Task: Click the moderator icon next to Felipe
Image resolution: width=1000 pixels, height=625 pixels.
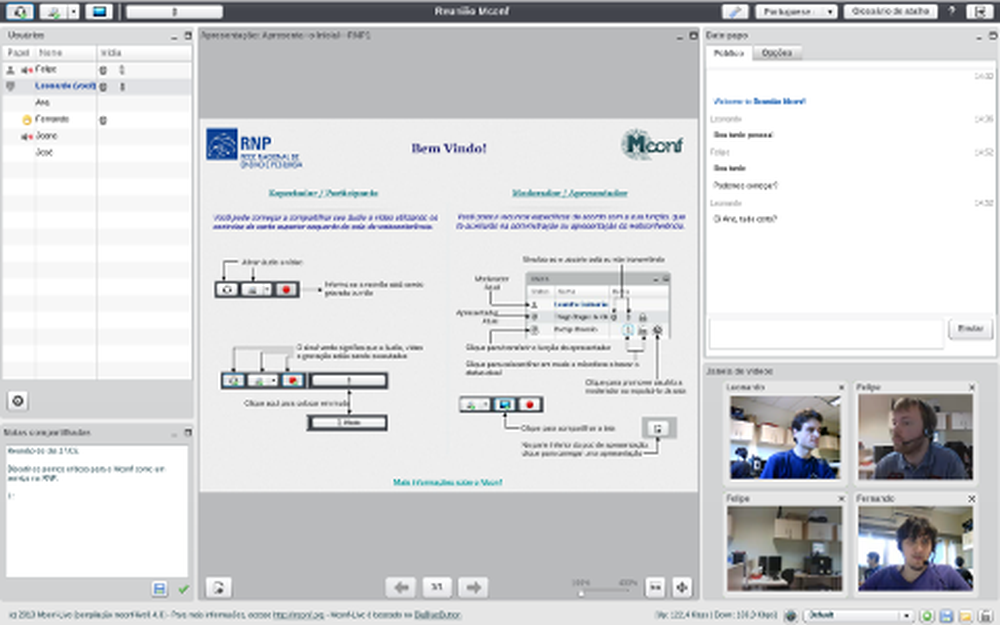Action: pos(10,70)
